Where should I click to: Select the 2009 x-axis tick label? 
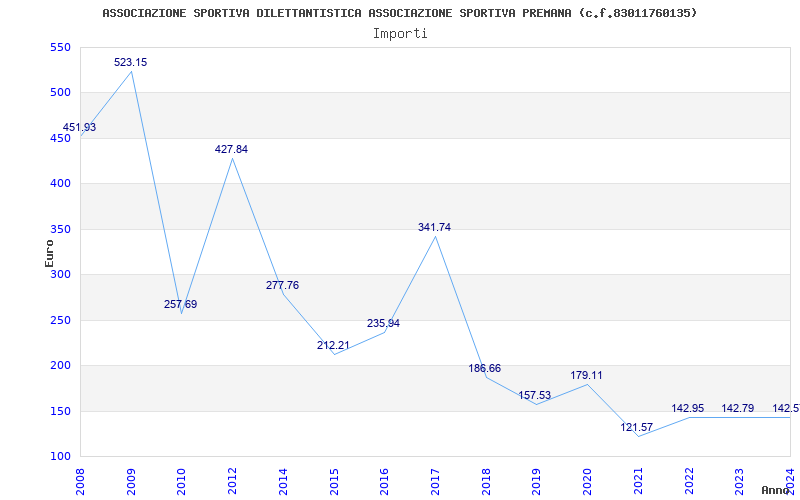[x=131, y=482]
